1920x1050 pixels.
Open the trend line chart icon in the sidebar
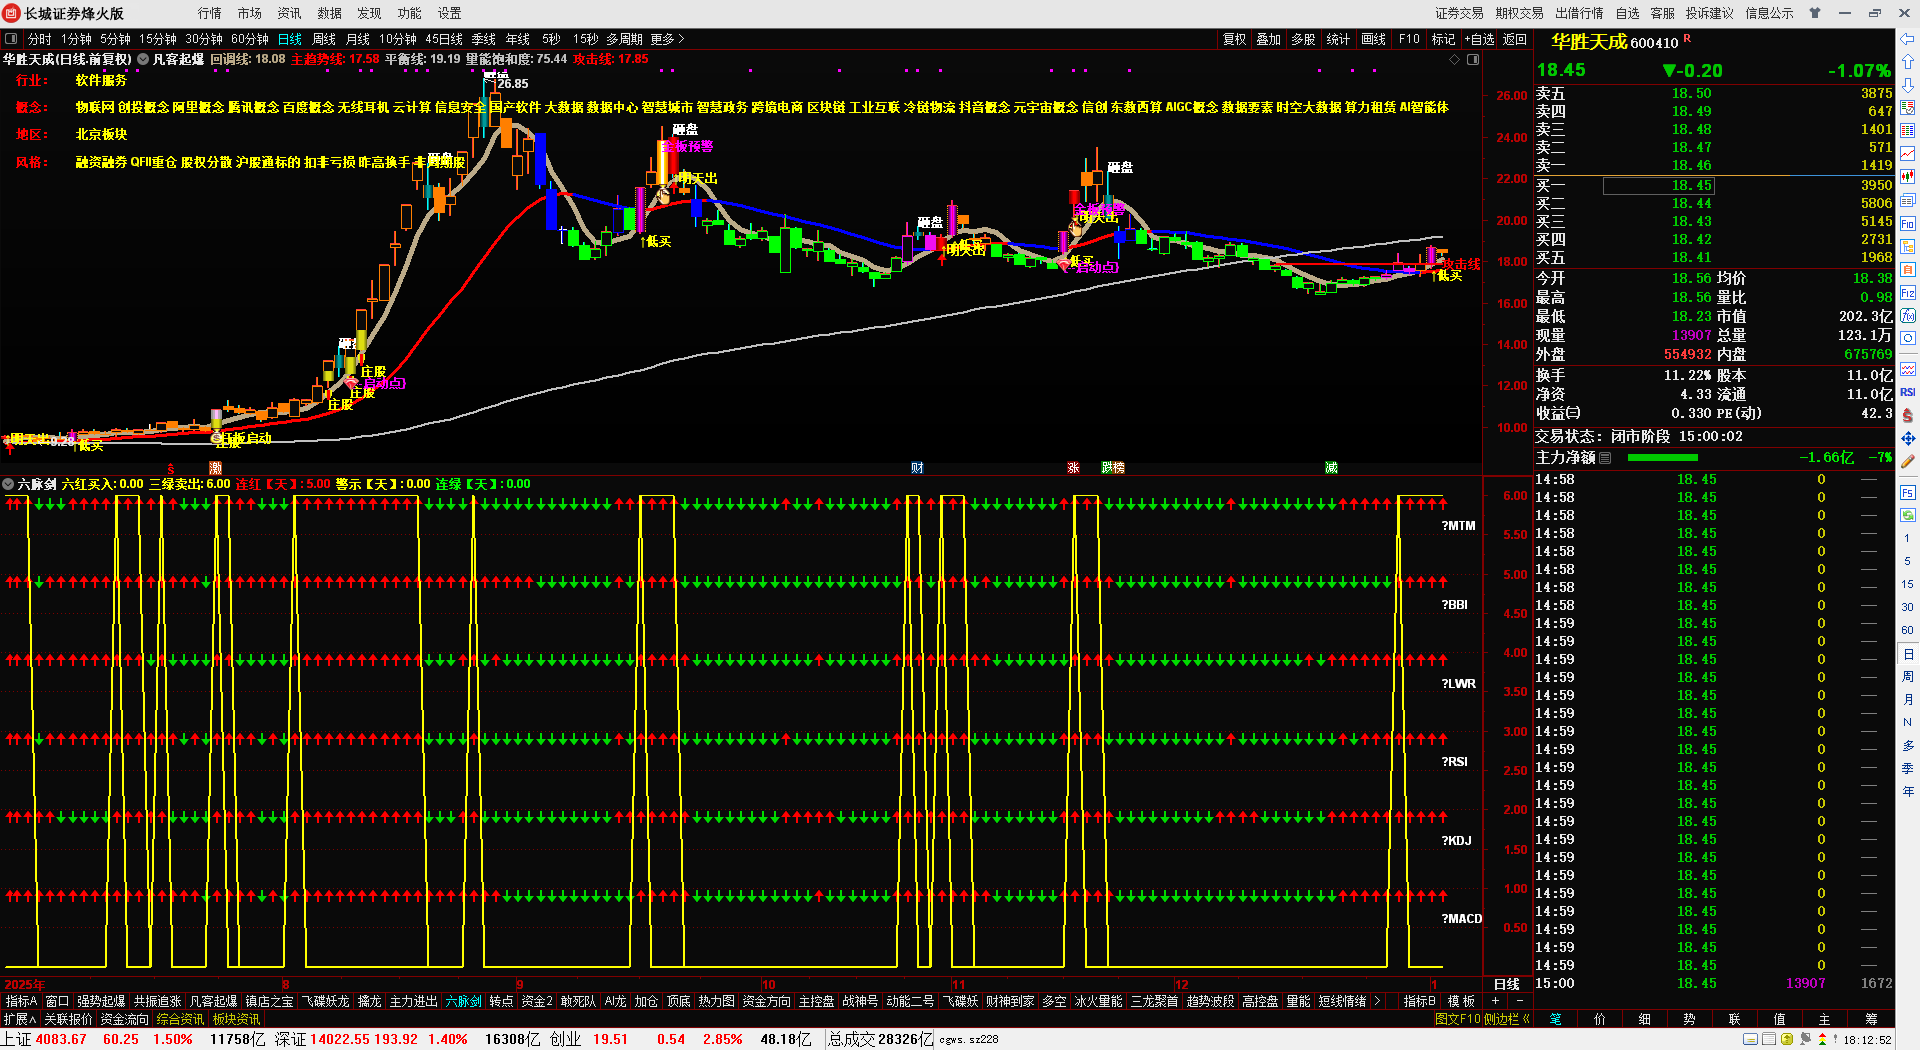point(1908,153)
